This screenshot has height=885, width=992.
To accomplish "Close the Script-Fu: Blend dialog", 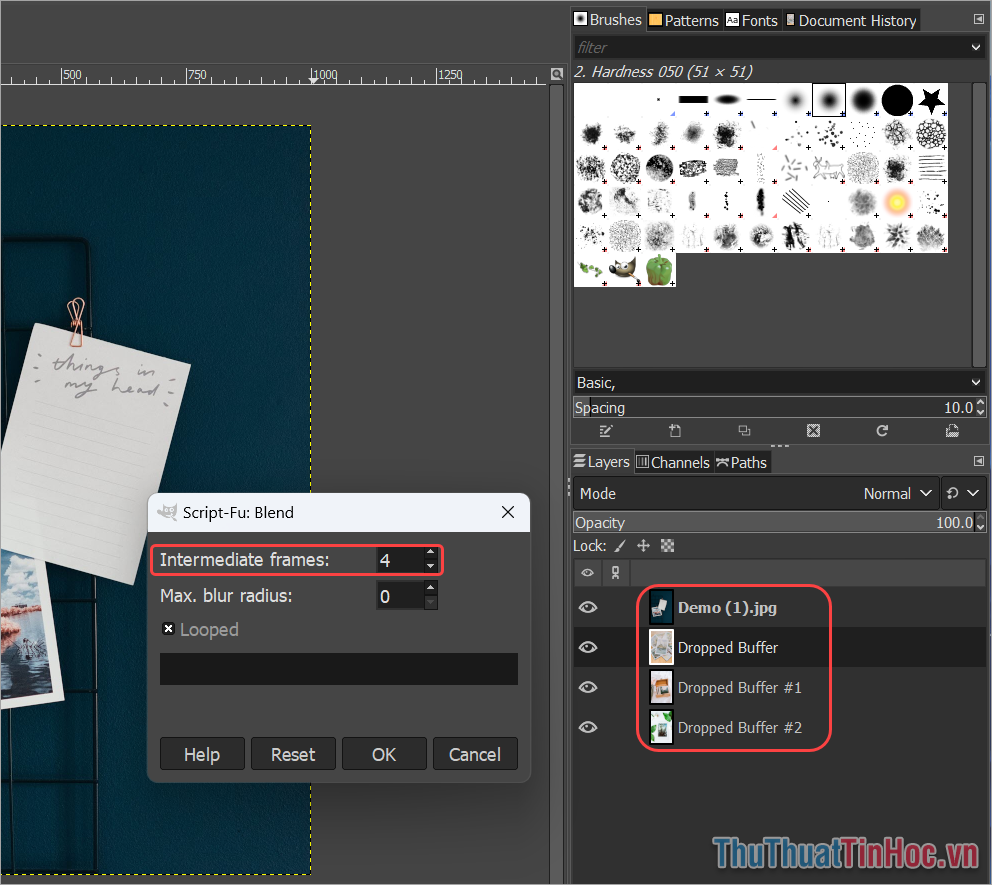I will pyautogui.click(x=508, y=512).
